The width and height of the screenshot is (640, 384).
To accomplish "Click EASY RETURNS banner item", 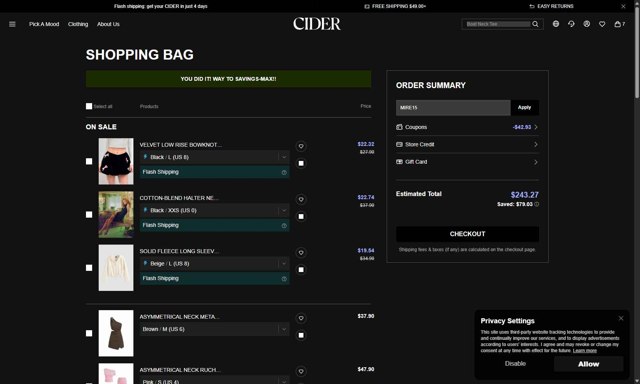I will [551, 6].
